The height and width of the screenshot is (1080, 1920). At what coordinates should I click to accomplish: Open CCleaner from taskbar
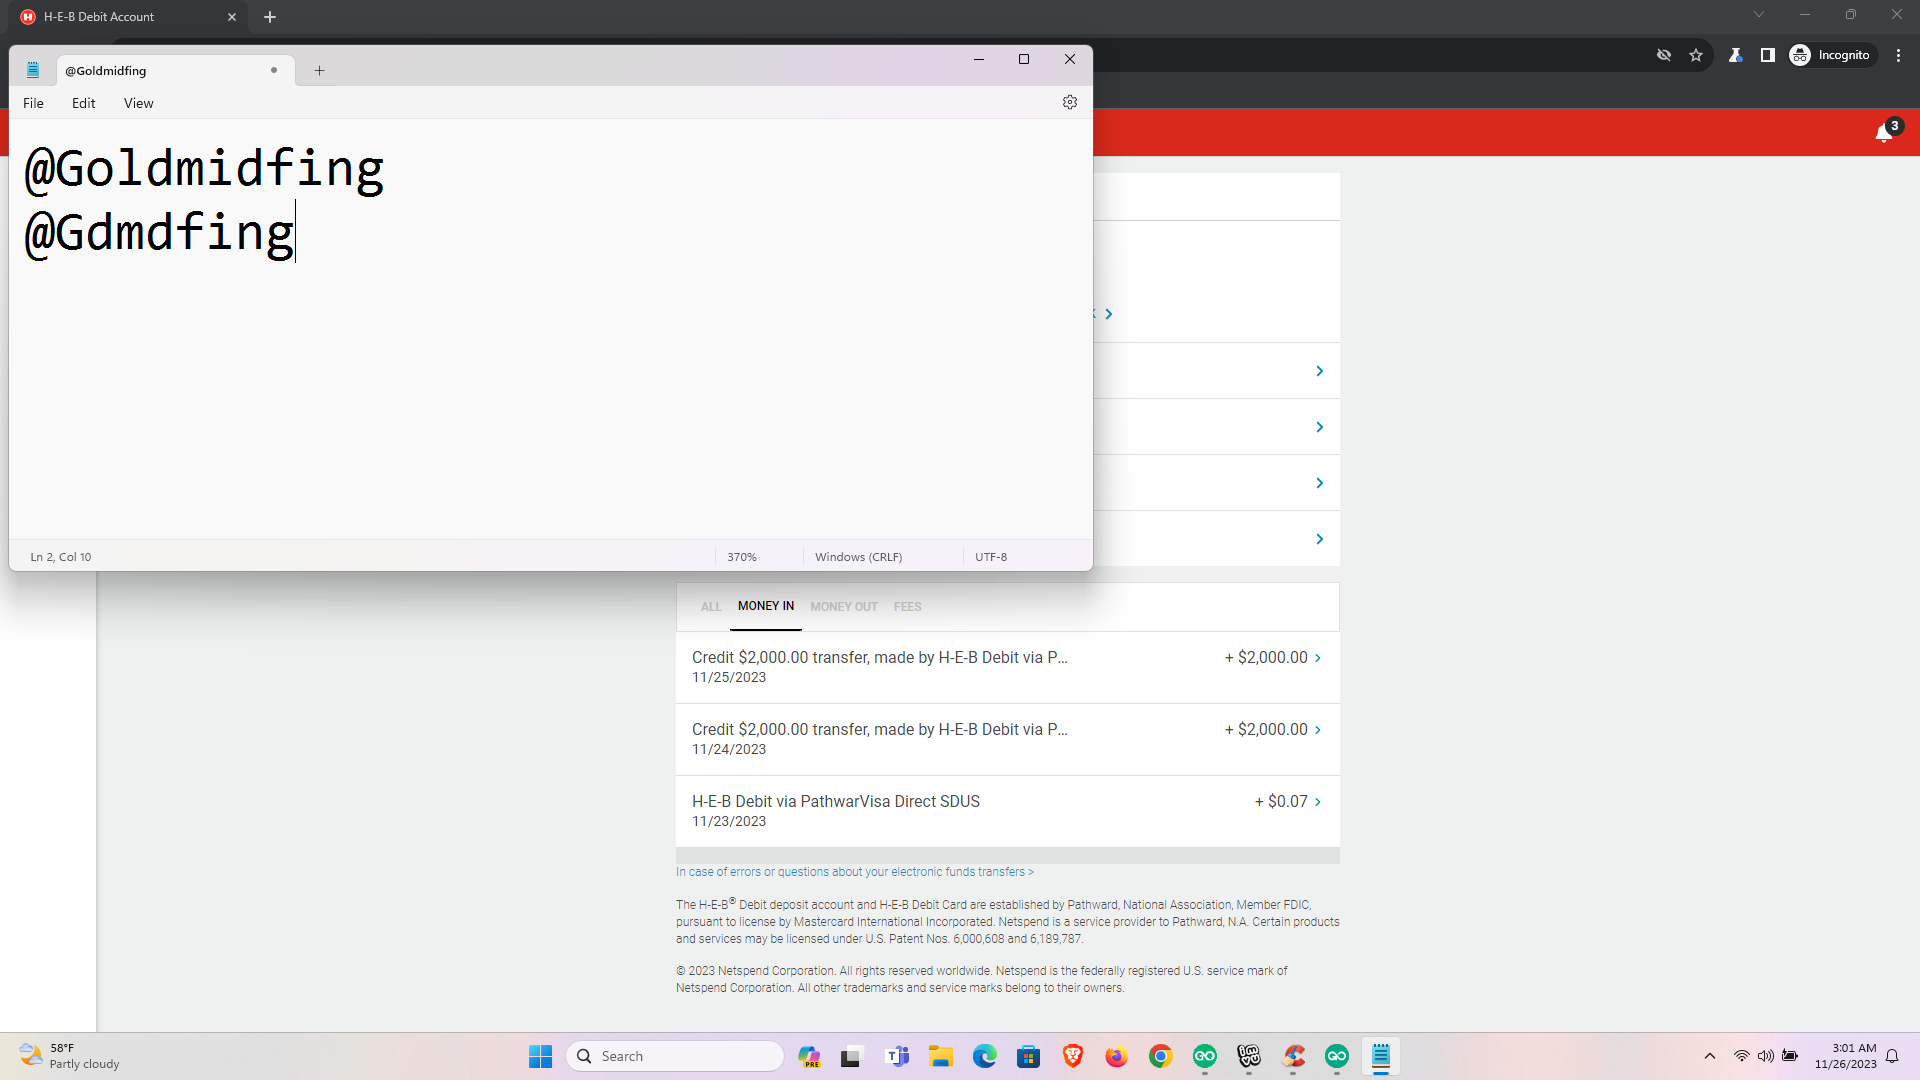click(x=1293, y=1056)
